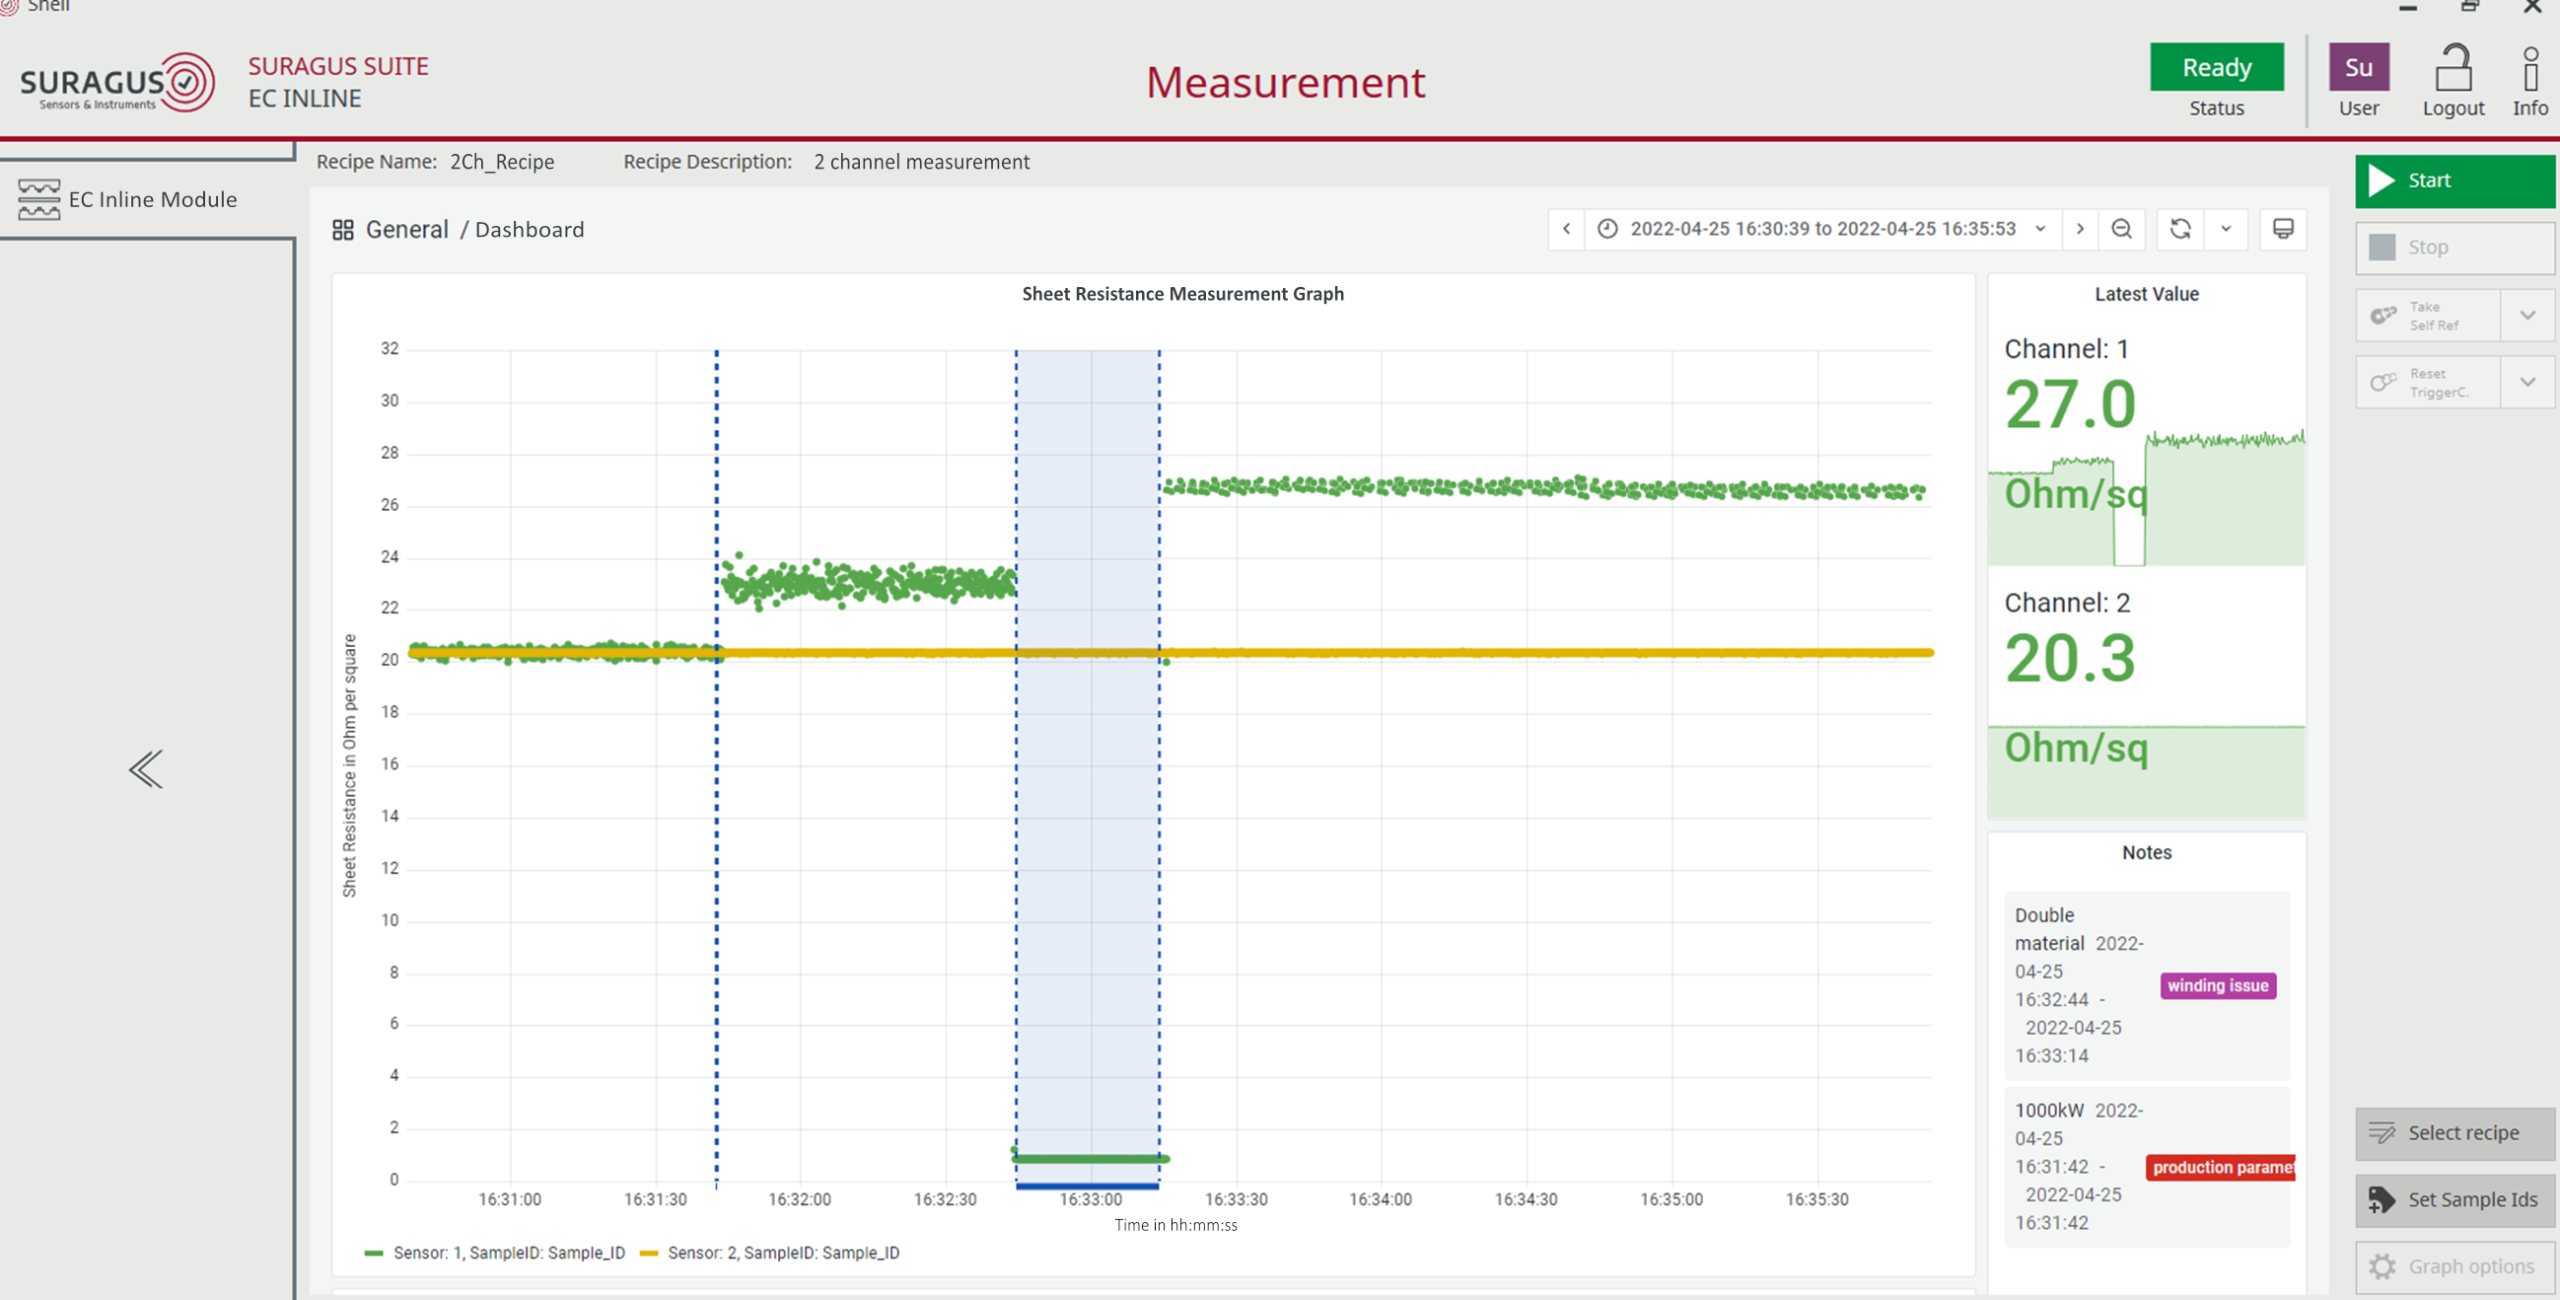This screenshot has width=2560, height=1300.
Task: Expand Take Self Ref dropdown arrow
Action: 2527,316
